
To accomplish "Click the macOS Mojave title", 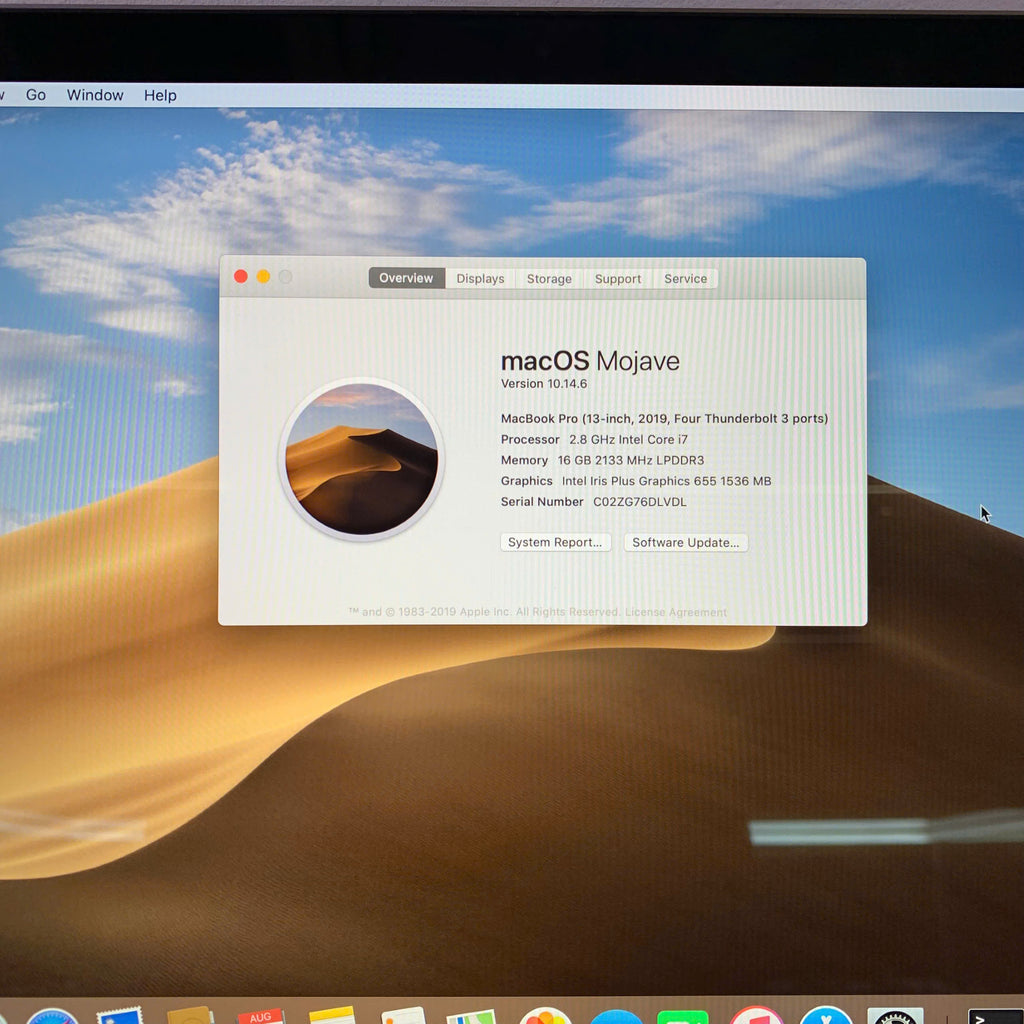I will point(590,361).
